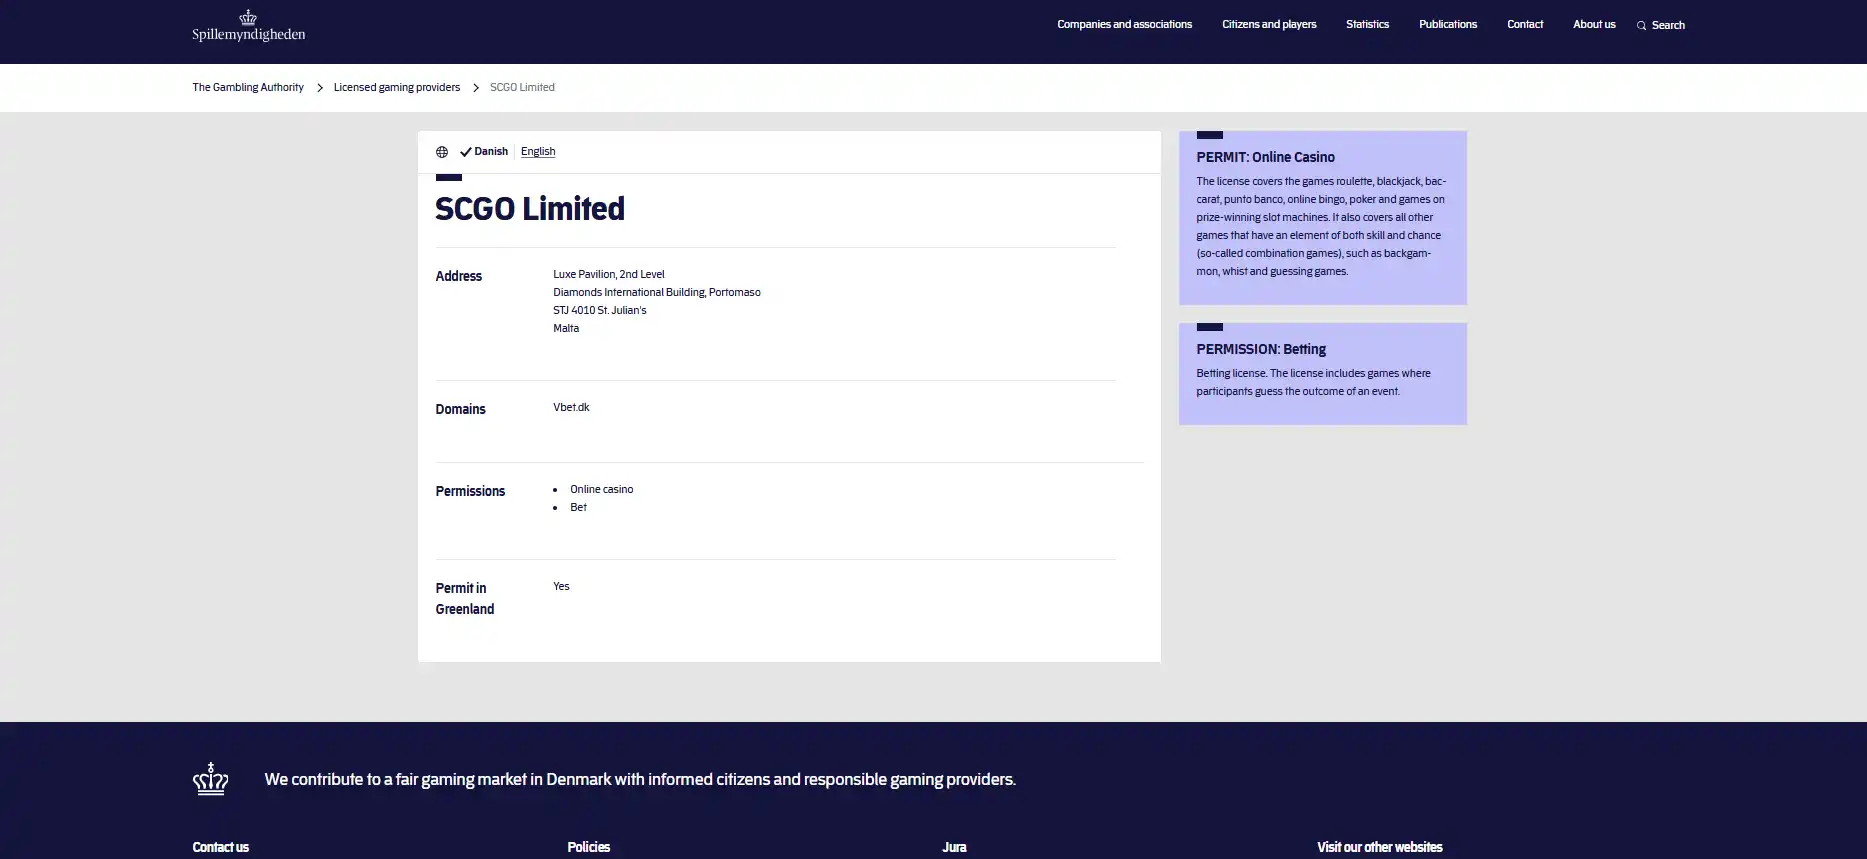Click the SCGO Limited breadcrumb text
The height and width of the screenshot is (859, 1867).
[x=522, y=87]
